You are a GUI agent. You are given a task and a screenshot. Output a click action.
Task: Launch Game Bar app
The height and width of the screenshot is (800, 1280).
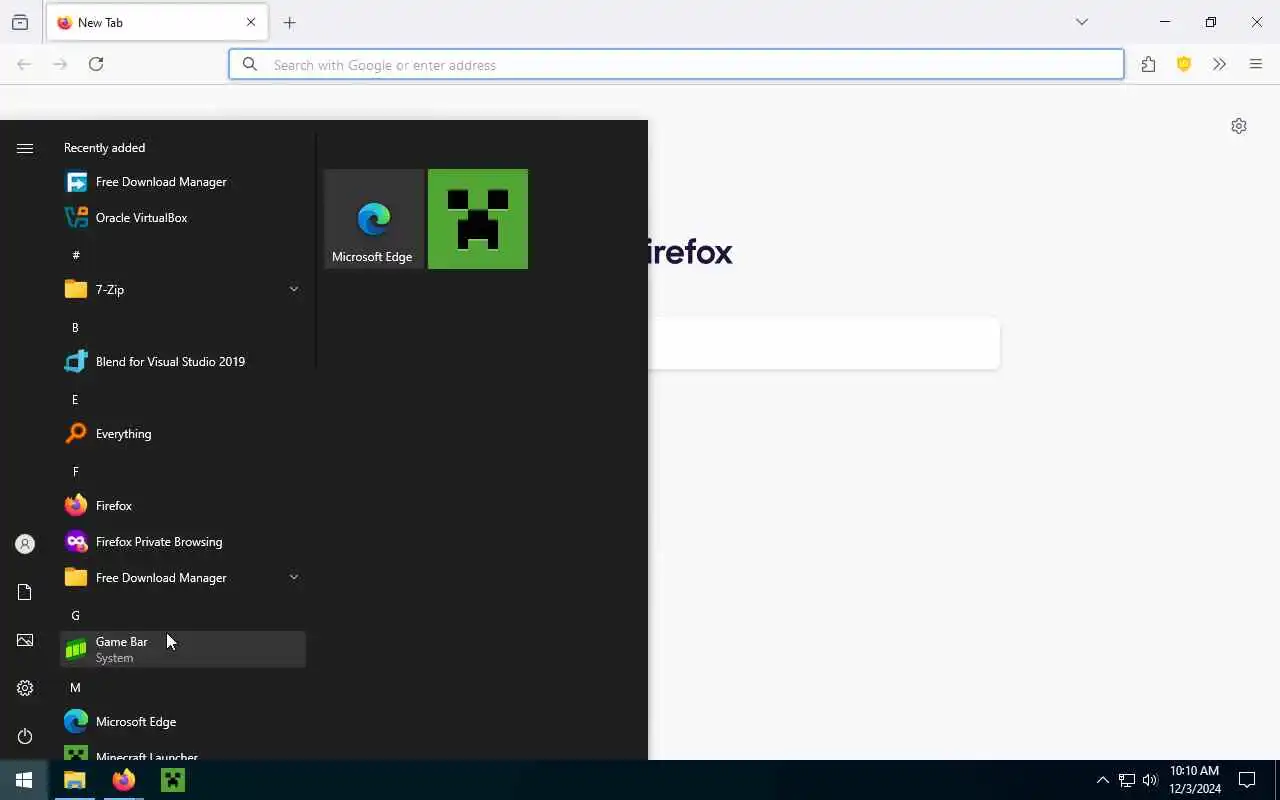(183, 650)
